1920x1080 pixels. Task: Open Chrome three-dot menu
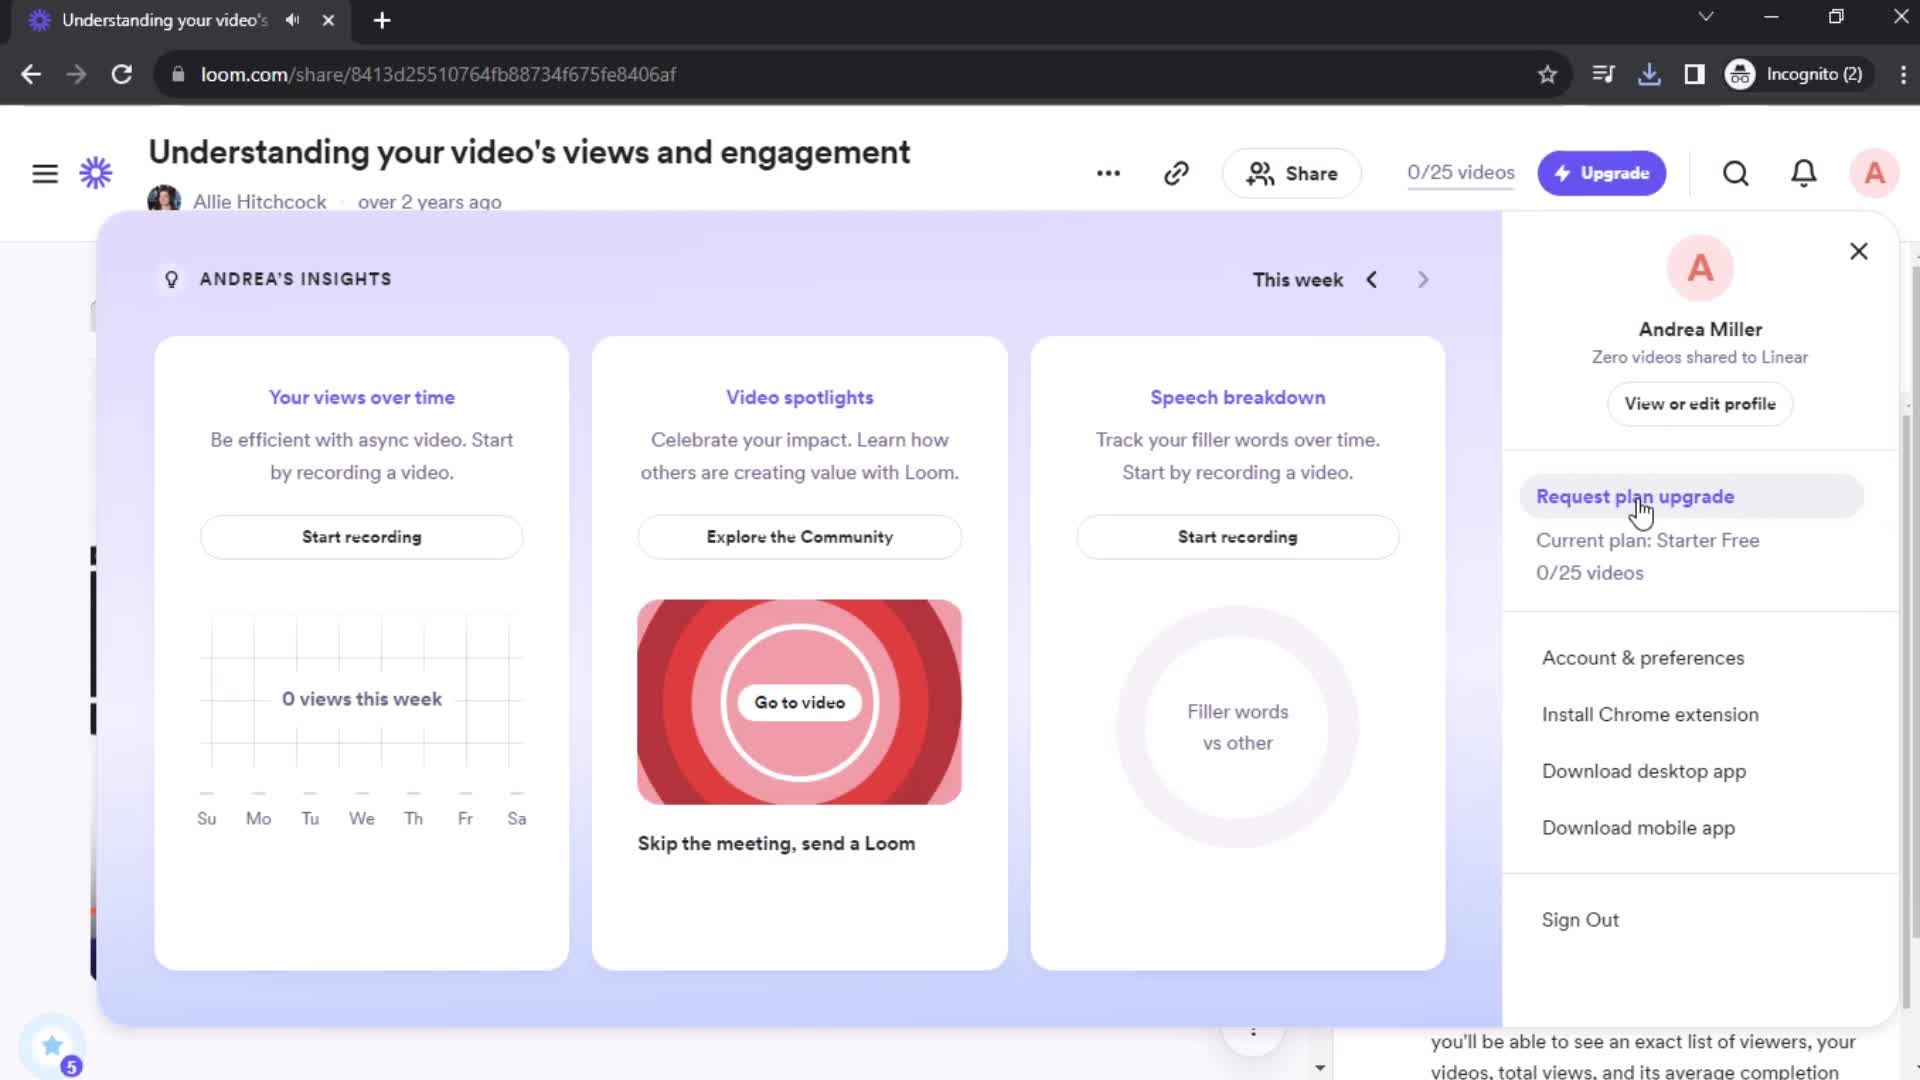[x=1902, y=74]
